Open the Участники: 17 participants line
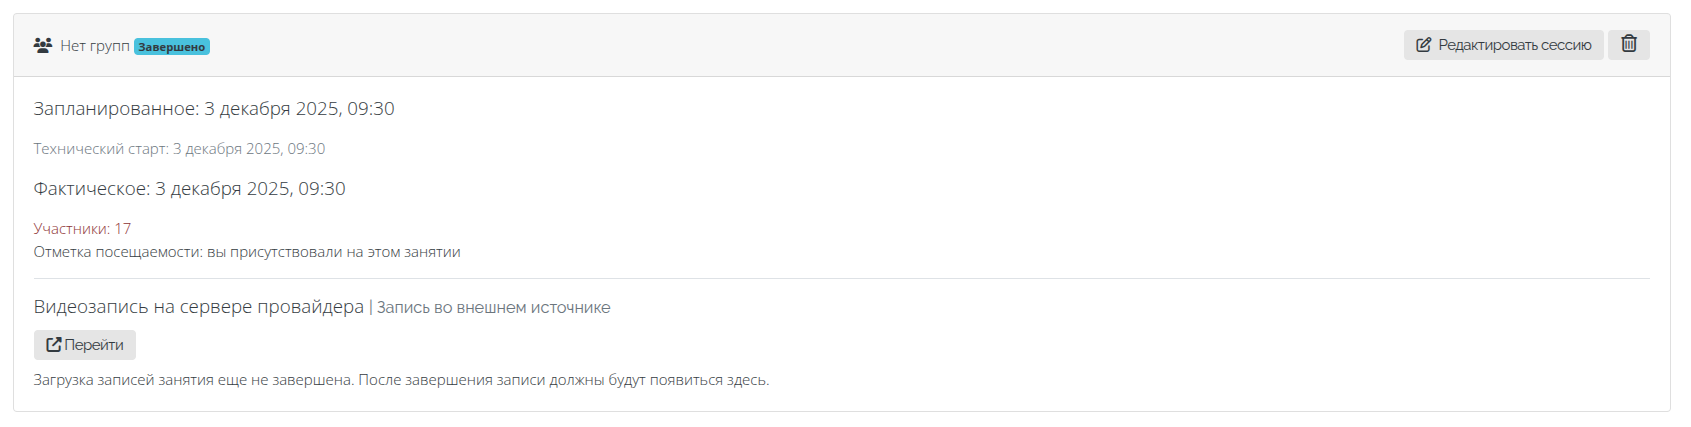Viewport: 1691px width, 427px height. [x=82, y=229]
